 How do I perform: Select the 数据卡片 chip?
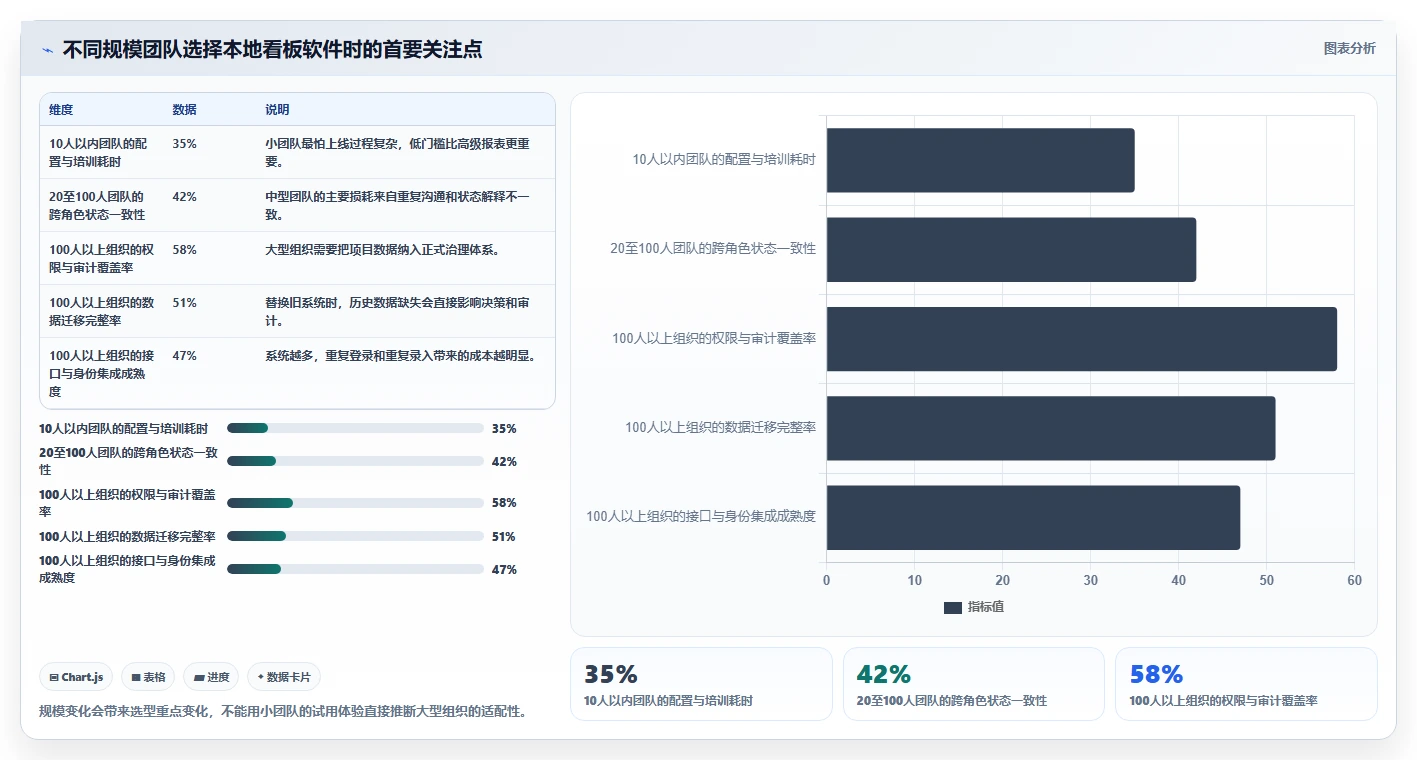(284, 677)
